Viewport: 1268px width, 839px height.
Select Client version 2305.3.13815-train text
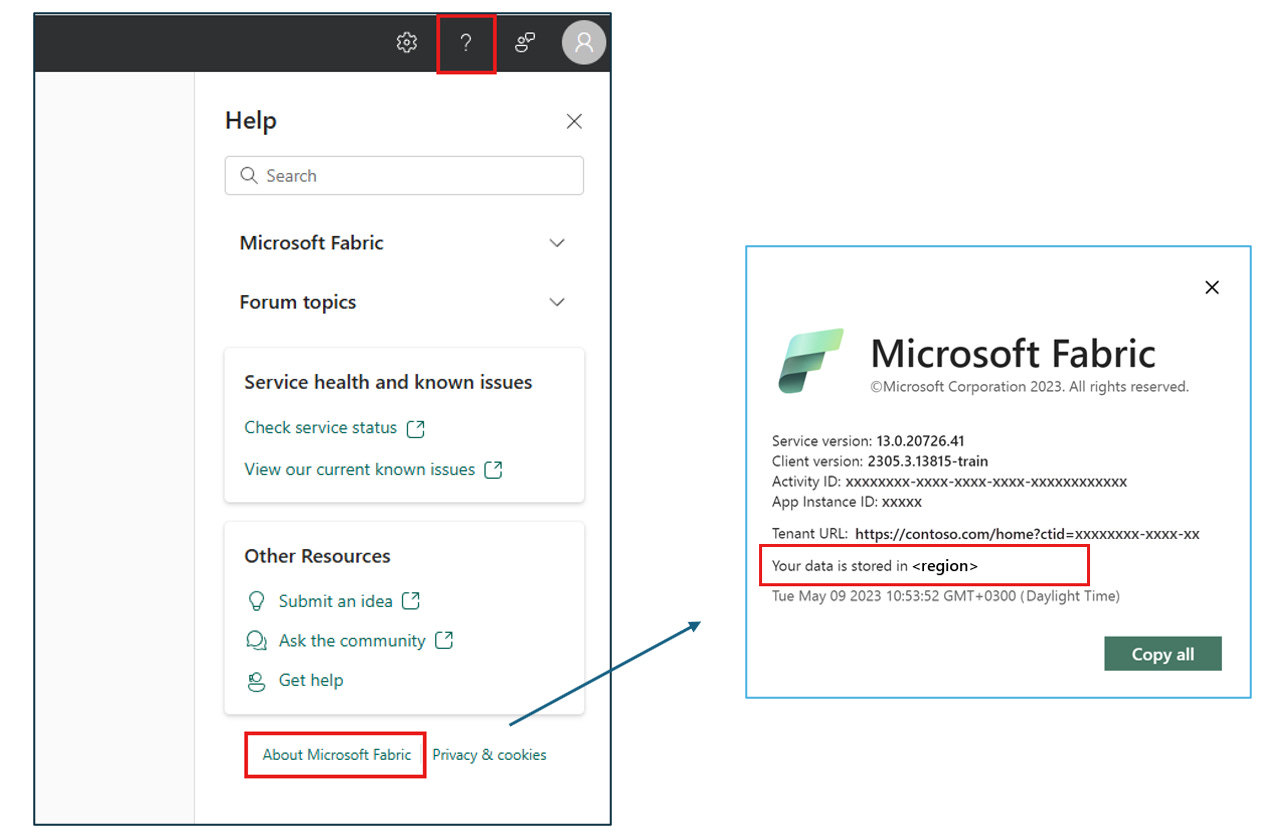[880, 461]
